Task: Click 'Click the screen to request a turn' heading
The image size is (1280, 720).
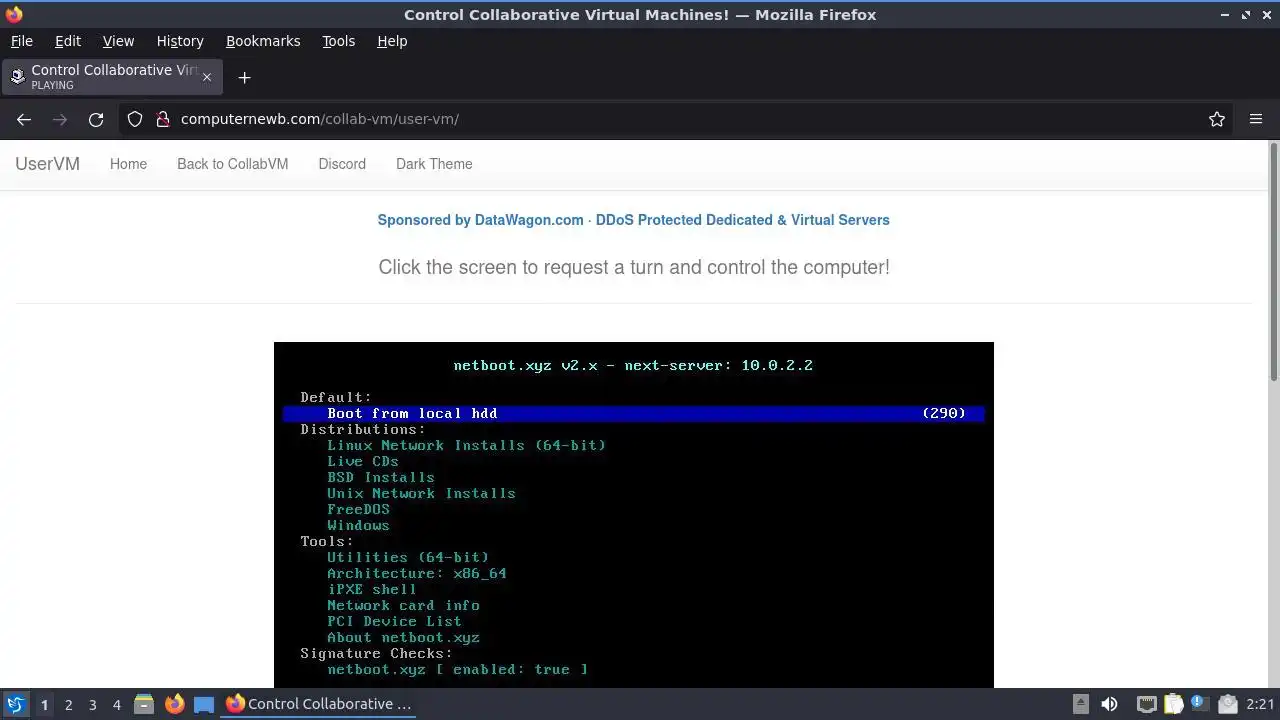Action: (x=634, y=267)
